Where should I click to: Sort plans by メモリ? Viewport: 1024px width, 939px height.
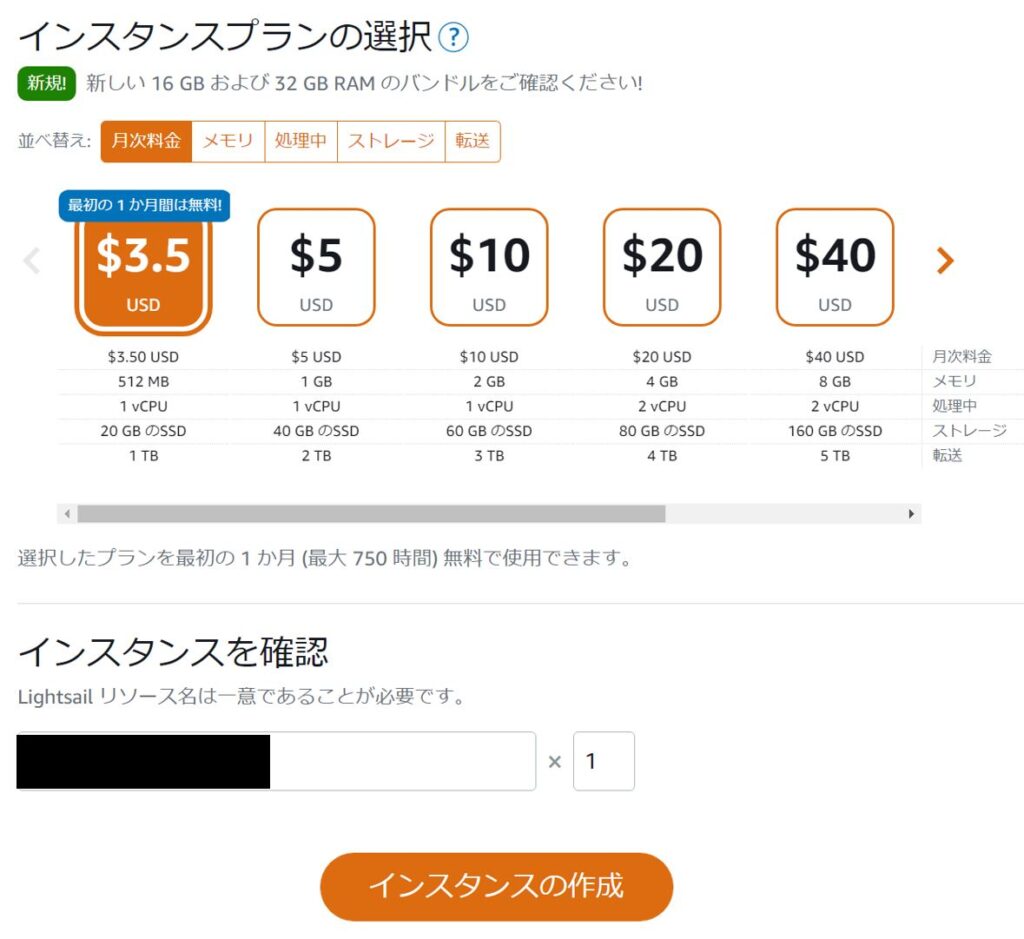(x=228, y=141)
